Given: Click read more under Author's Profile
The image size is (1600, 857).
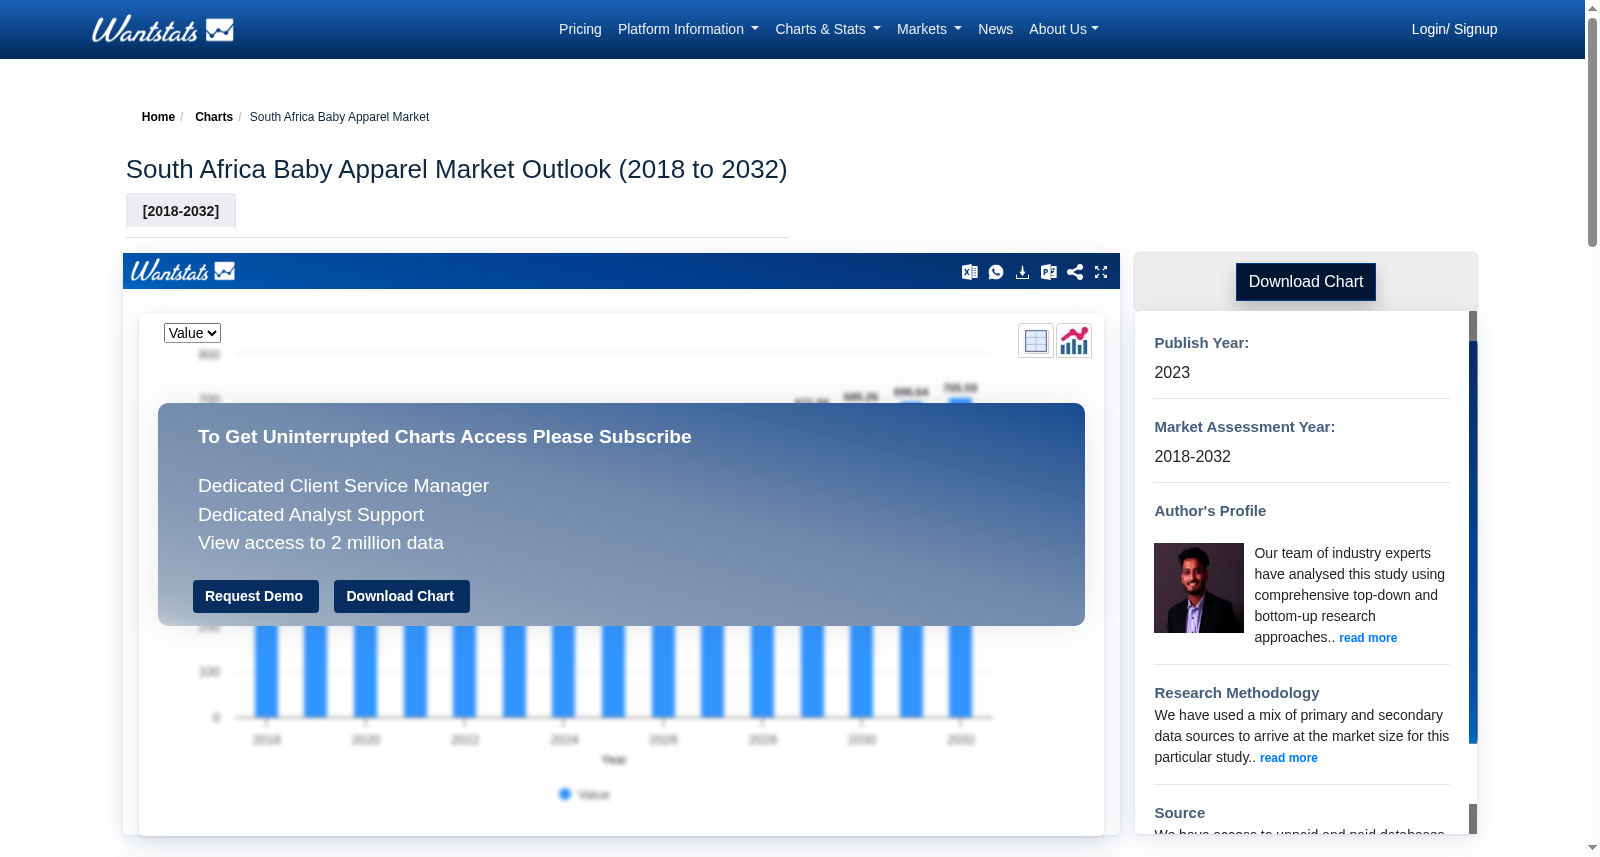Looking at the screenshot, I should [x=1368, y=638].
